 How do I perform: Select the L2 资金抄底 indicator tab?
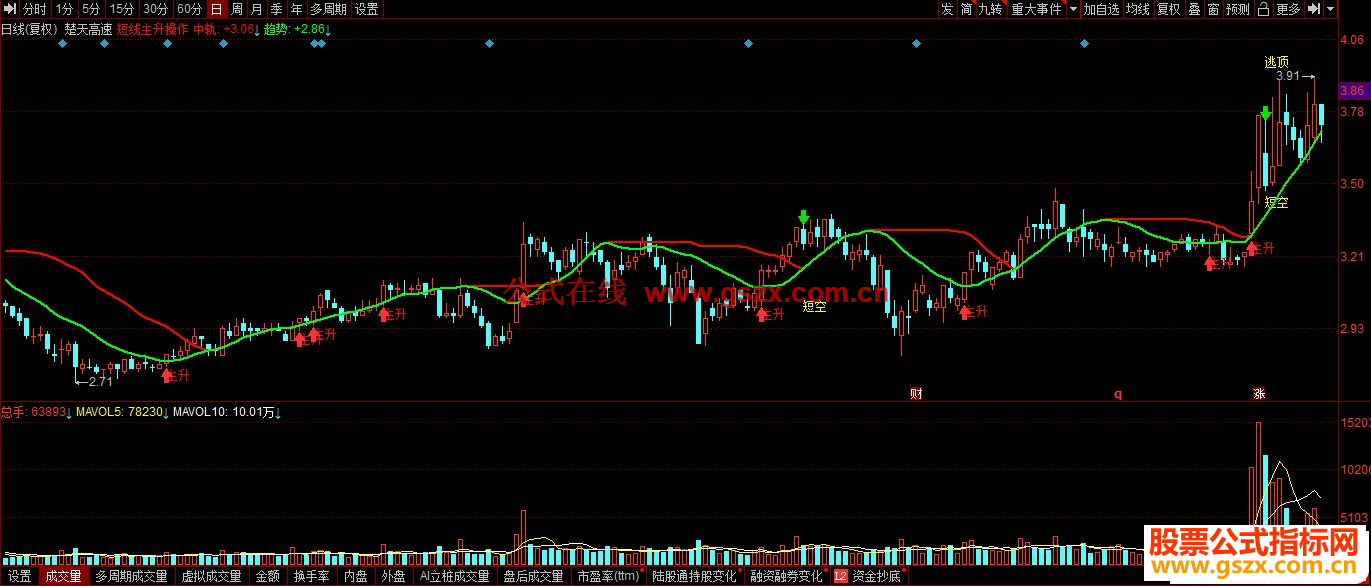[868, 576]
